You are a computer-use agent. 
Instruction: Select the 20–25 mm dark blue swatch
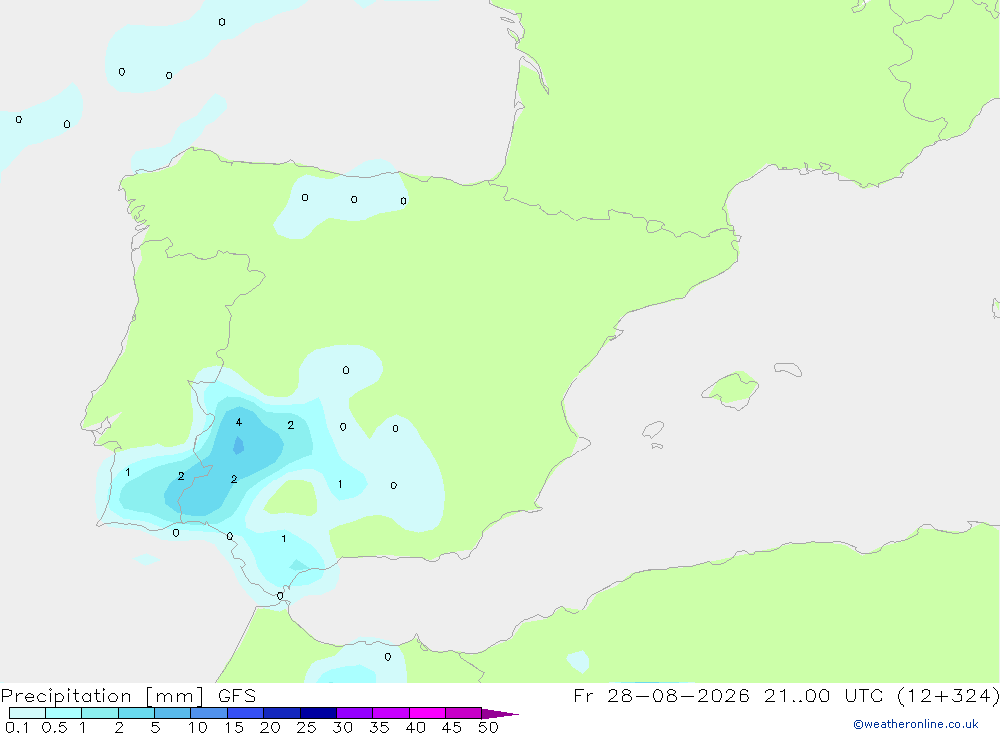[x=282, y=713]
